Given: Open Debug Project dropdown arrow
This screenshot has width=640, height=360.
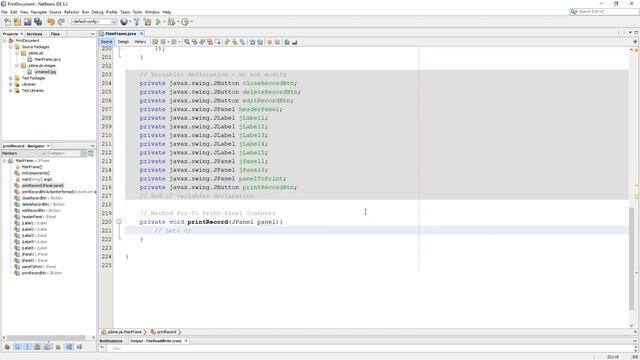Looking at the screenshot, I should click(178, 22).
